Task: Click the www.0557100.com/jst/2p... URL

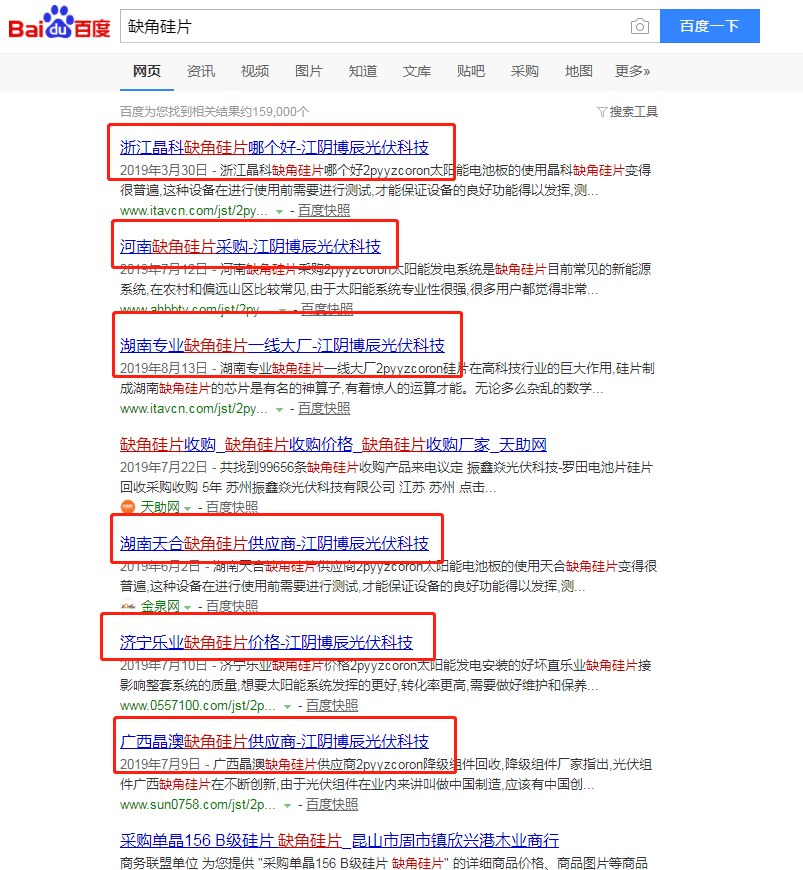Action: click(198, 706)
